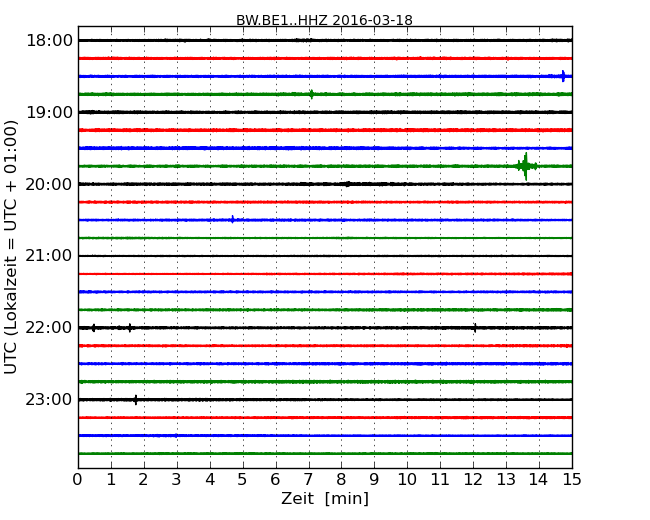Click the blue spike at end of 18:30 trace
Image resolution: width=650 pixels, height=520 pixels.
pyautogui.click(x=563, y=76)
